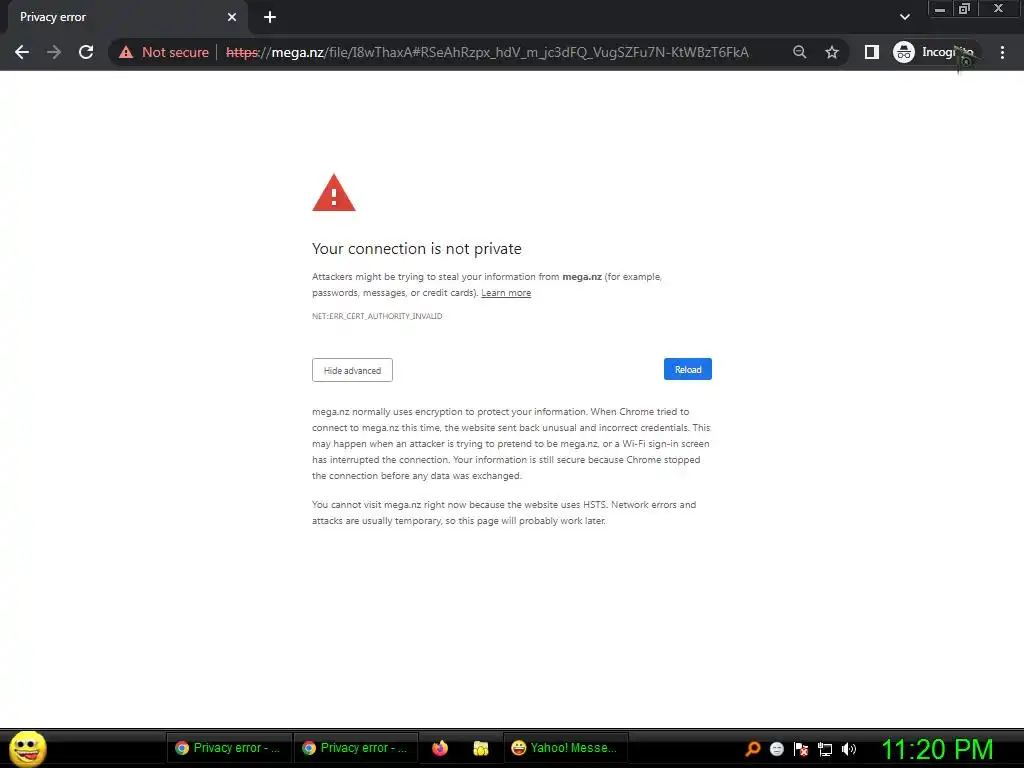The height and width of the screenshot is (768, 1024).
Task: Open a new tab with the plus button
Action: point(270,17)
